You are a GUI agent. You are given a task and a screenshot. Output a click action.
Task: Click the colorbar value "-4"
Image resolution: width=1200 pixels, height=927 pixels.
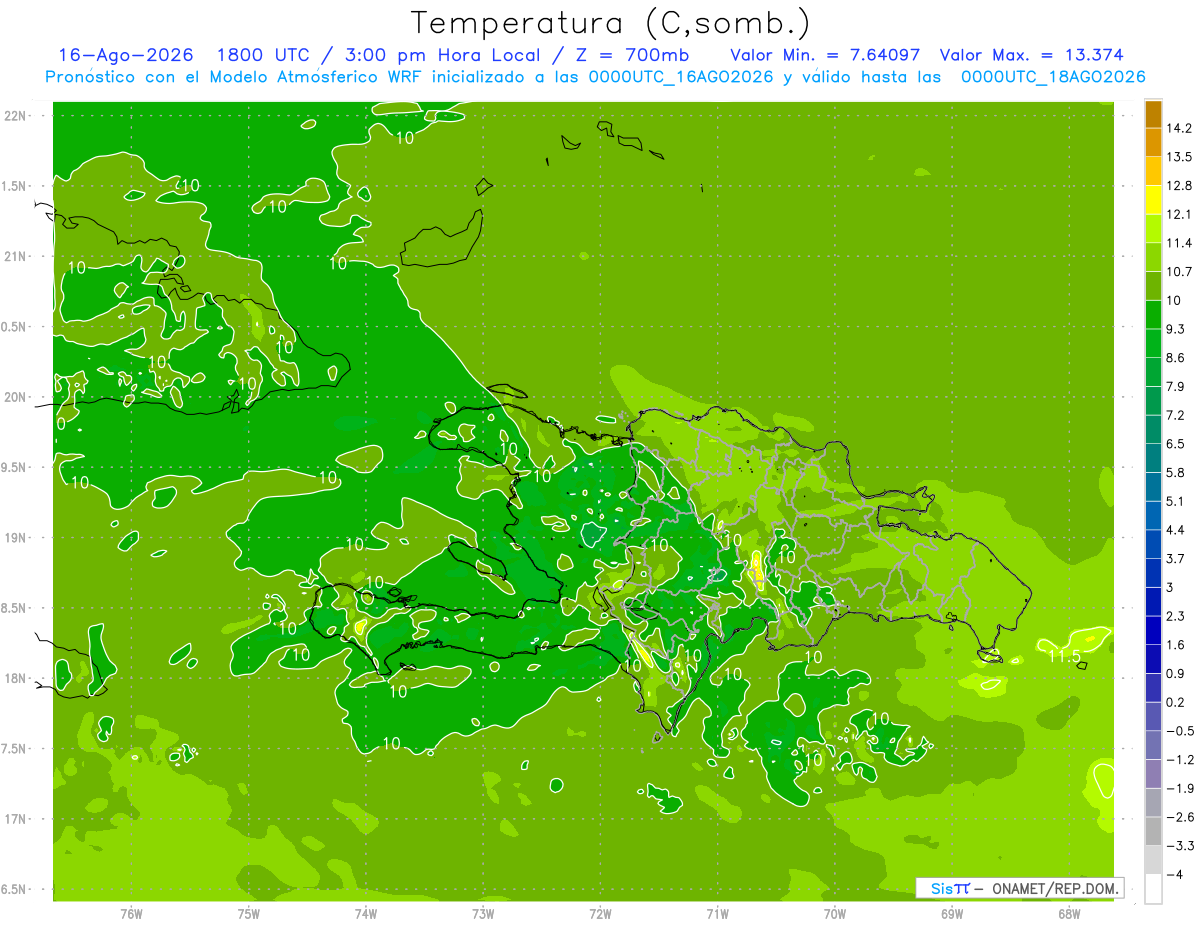(x=1175, y=875)
